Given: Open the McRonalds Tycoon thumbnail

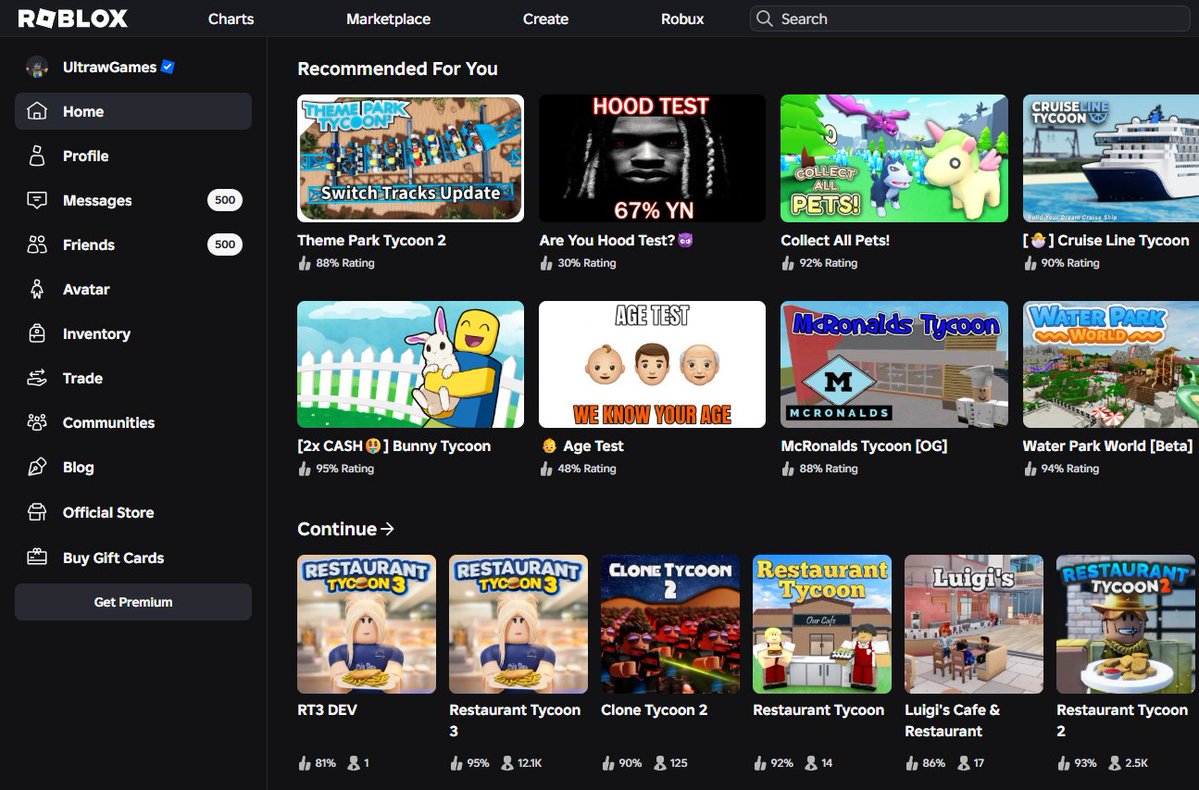Looking at the screenshot, I should (x=894, y=364).
